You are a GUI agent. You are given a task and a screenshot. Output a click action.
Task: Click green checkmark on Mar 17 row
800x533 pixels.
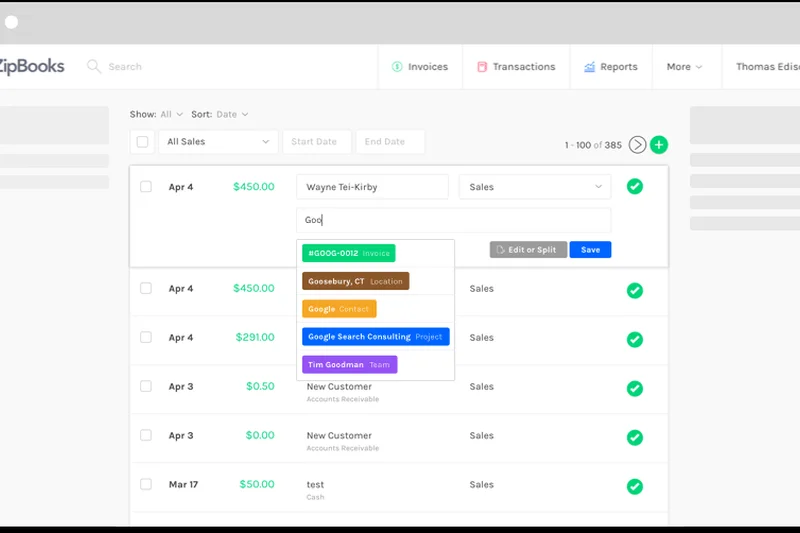coord(634,486)
